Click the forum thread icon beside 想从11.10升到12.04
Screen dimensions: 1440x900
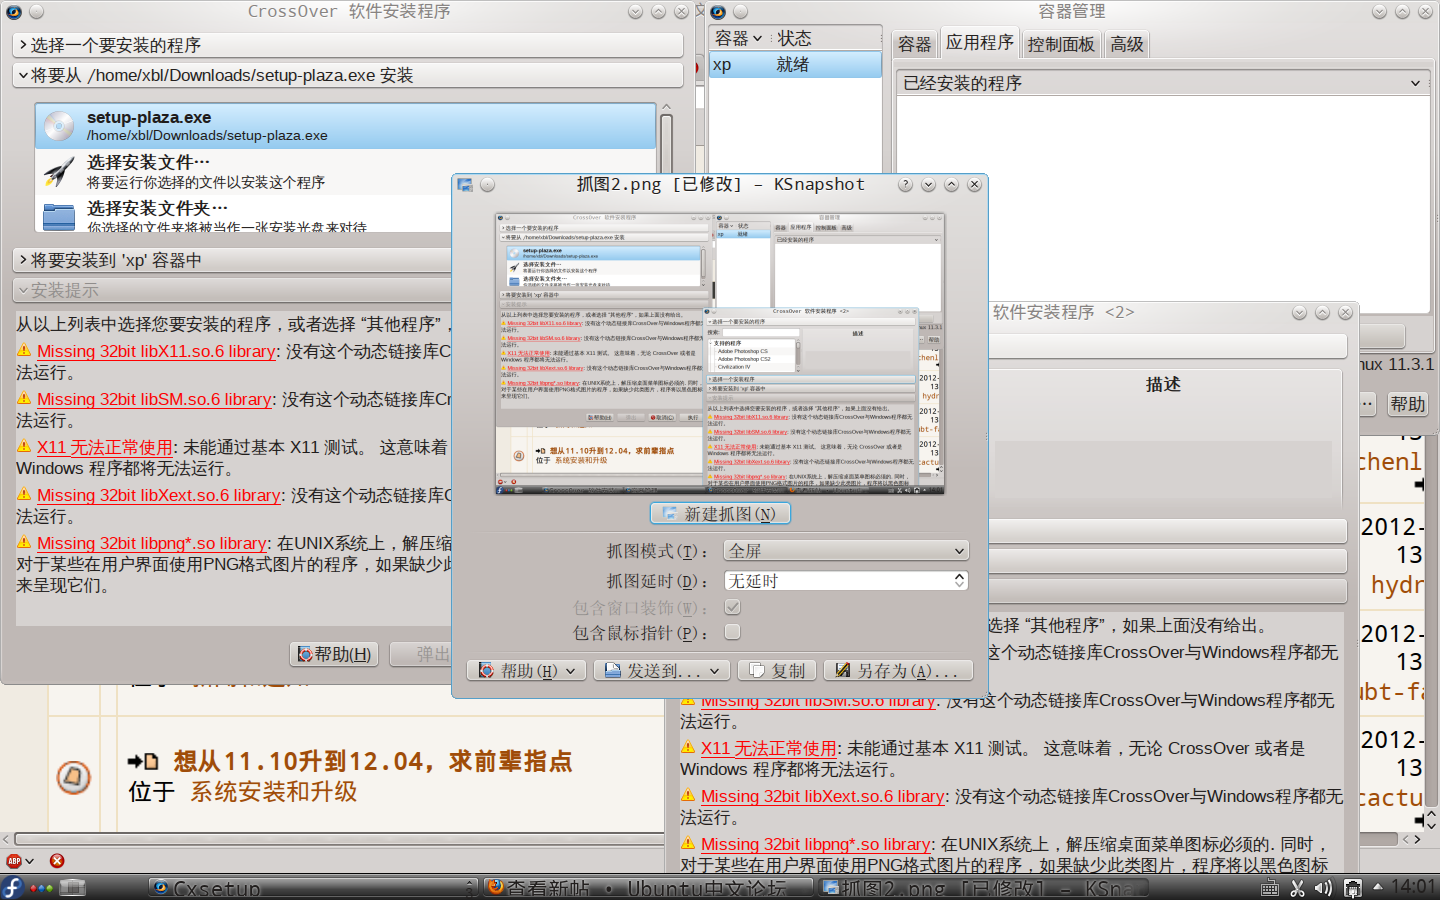[73, 777]
